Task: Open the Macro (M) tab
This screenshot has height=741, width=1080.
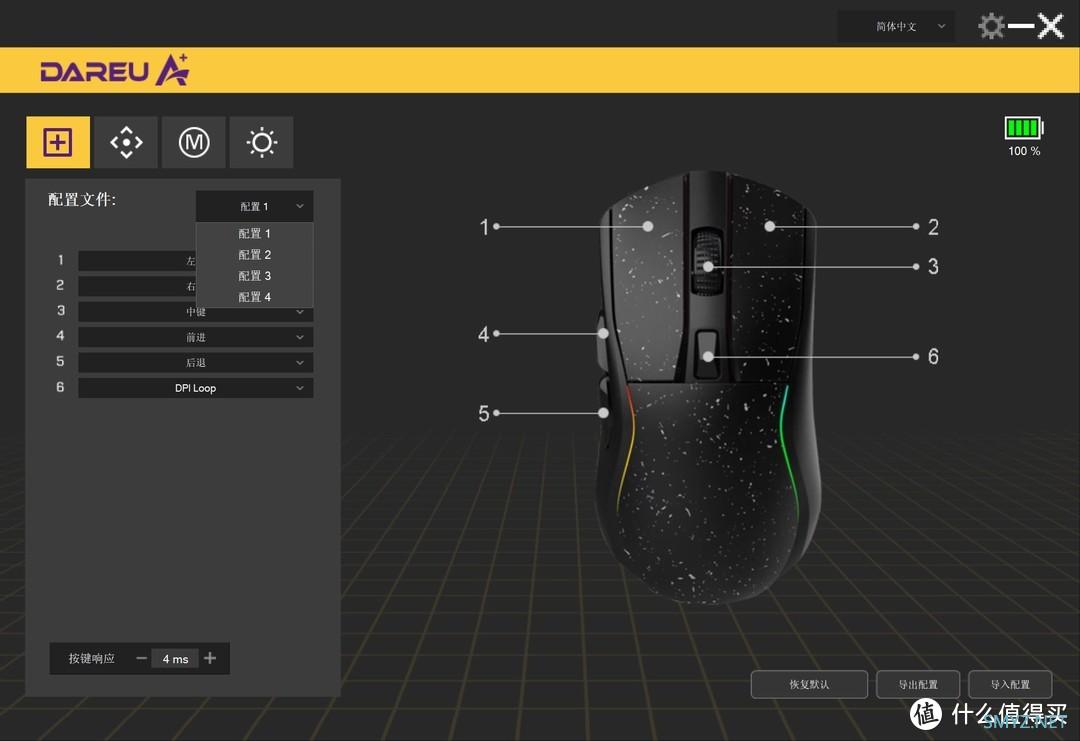Action: click(194, 143)
